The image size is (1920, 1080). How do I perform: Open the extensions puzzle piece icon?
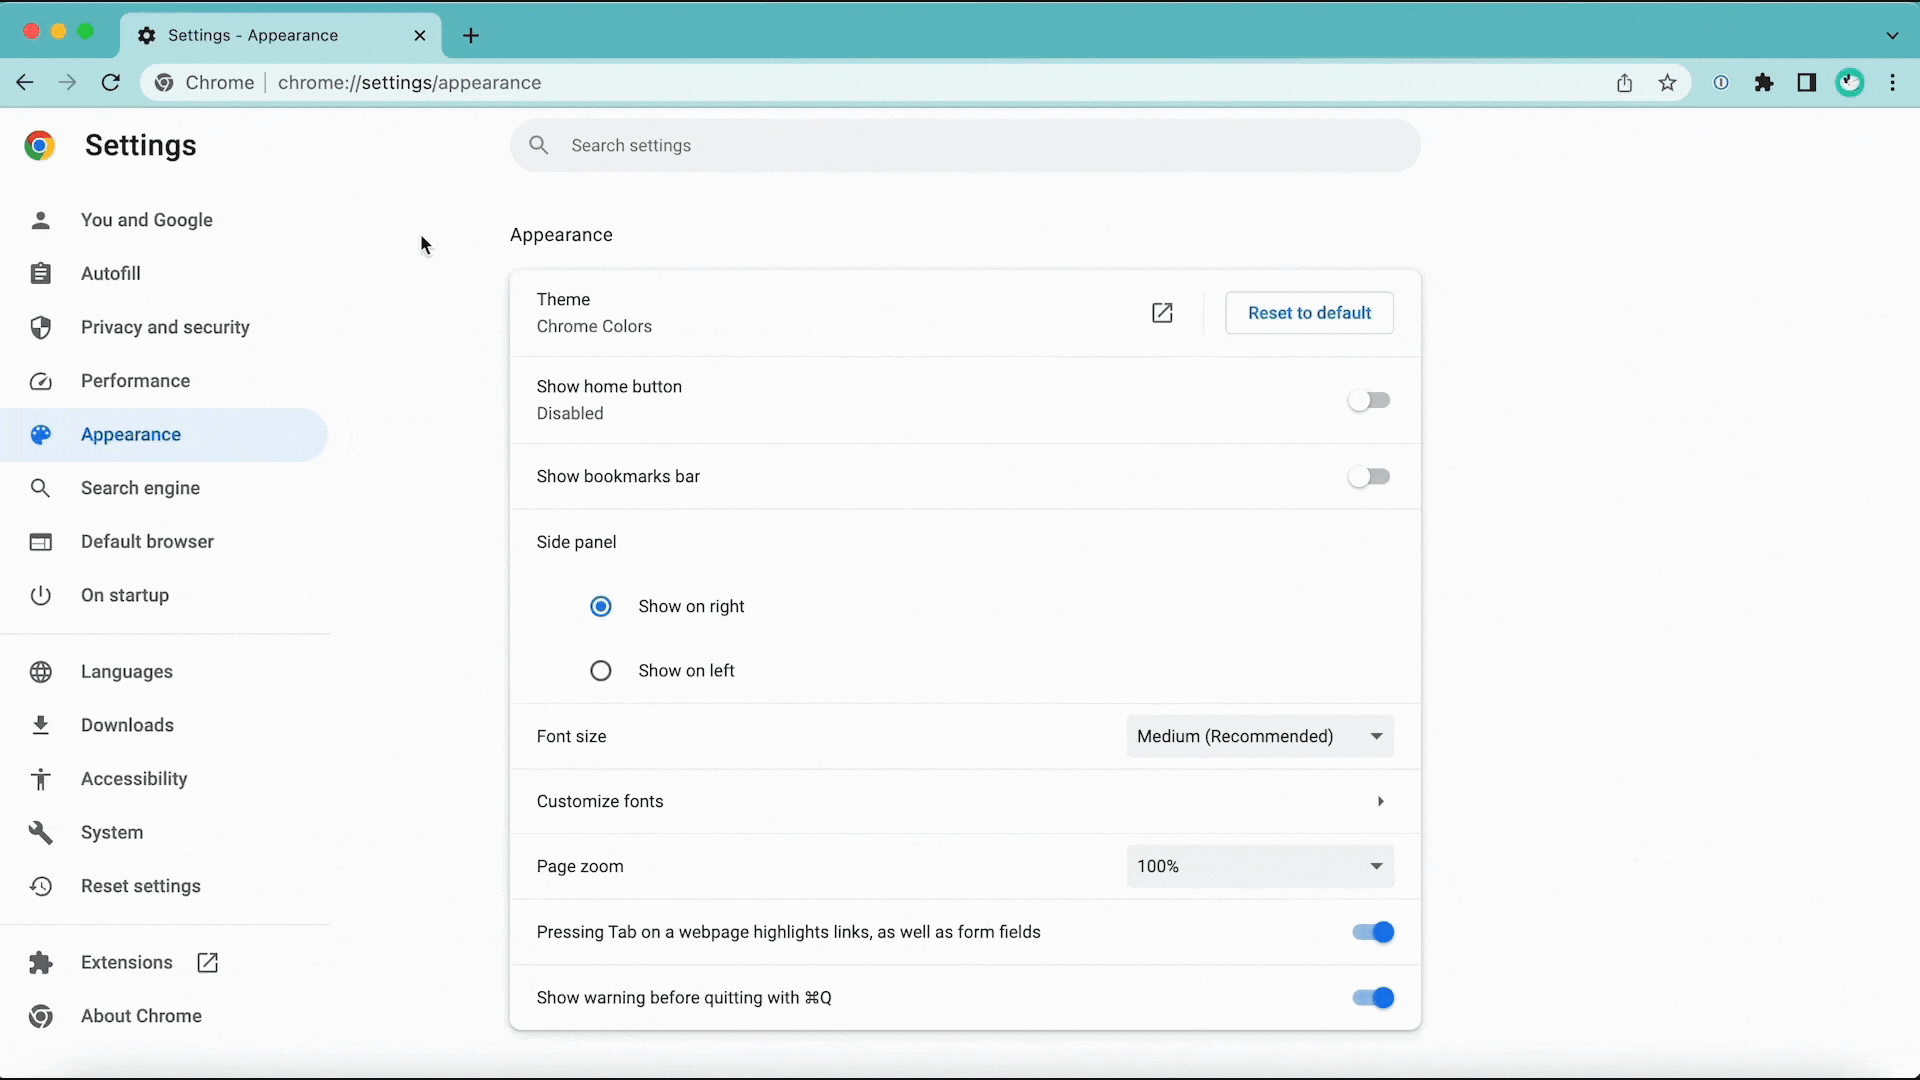coord(1764,83)
